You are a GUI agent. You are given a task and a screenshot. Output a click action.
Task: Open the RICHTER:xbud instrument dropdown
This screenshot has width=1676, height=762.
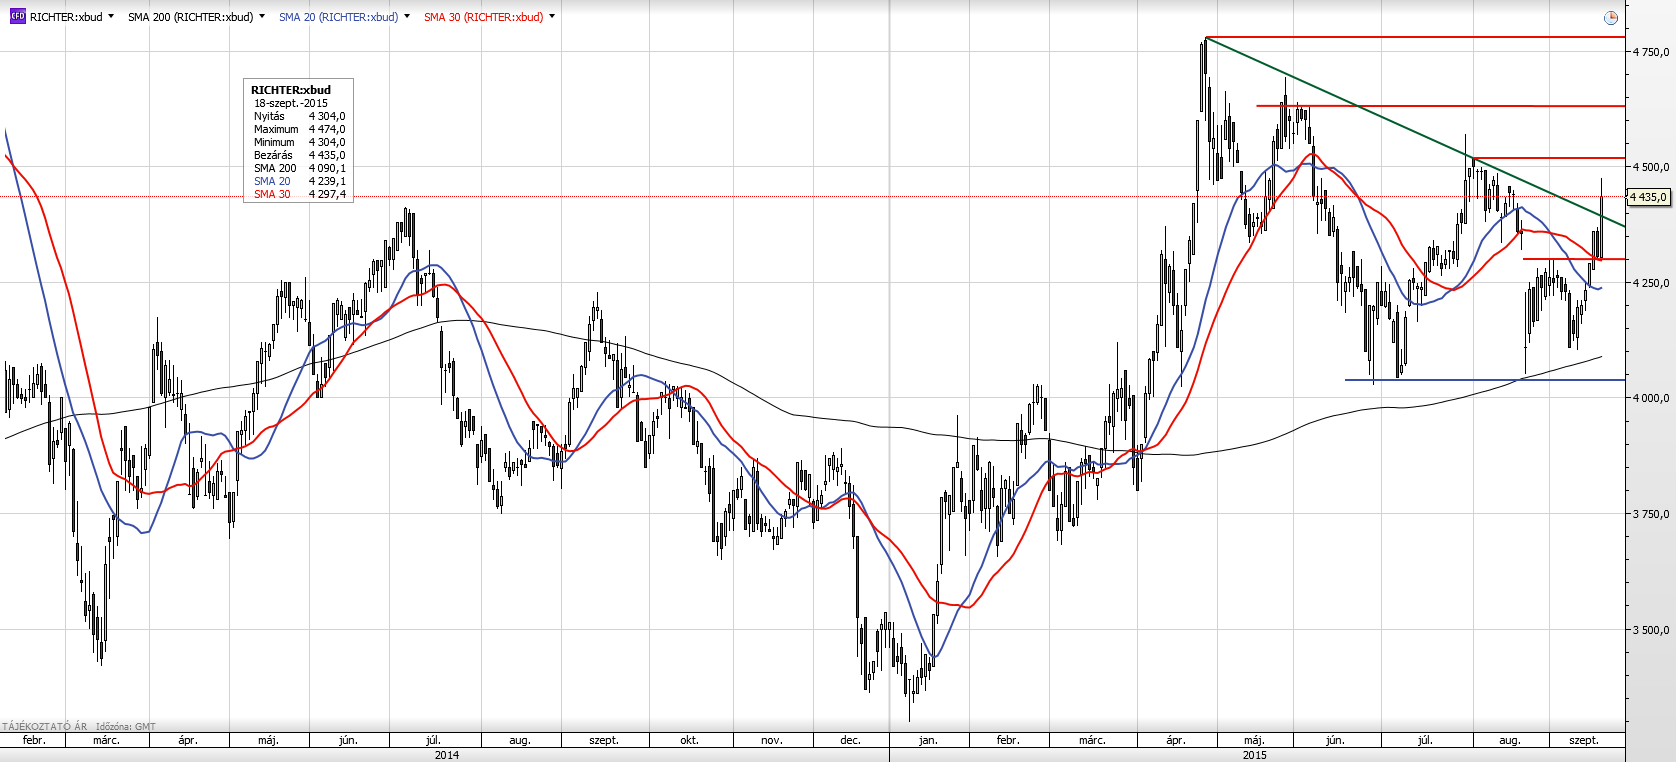tap(110, 16)
